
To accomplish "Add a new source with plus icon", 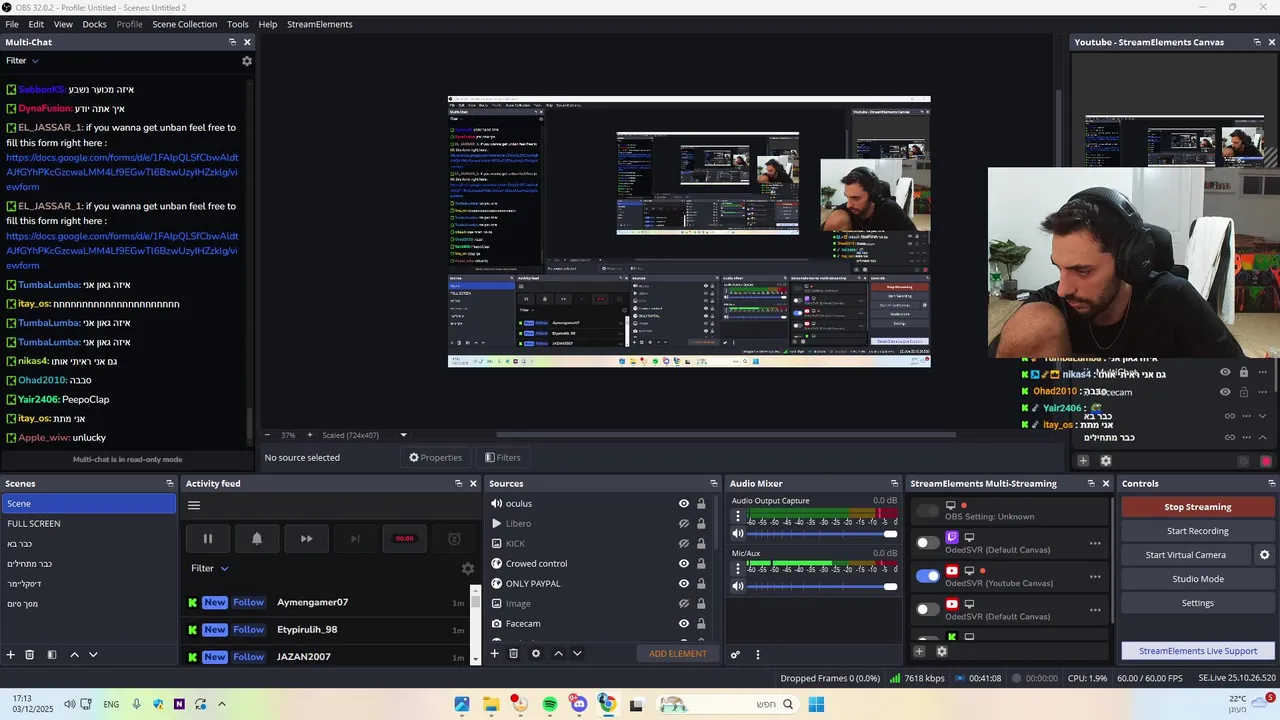I will 494,654.
